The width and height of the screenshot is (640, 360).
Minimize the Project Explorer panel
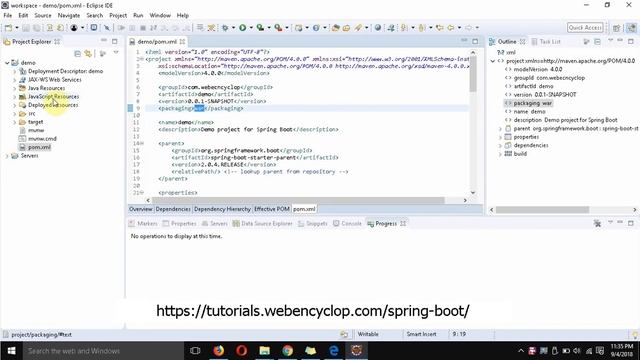[104, 41]
